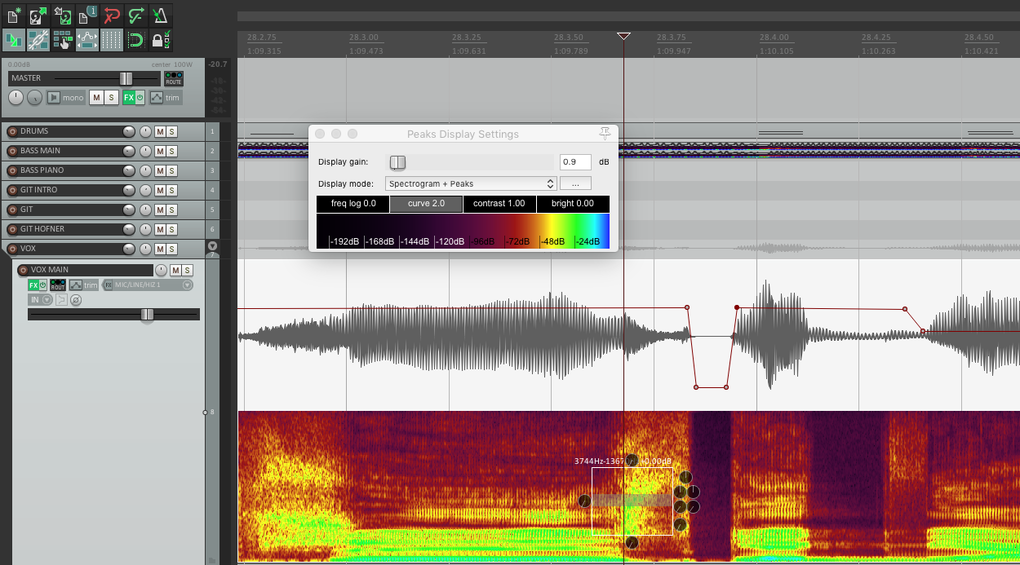Open VOX MAIN input FX button
Image resolution: width=1020 pixels, height=565 pixels.
coord(107,285)
